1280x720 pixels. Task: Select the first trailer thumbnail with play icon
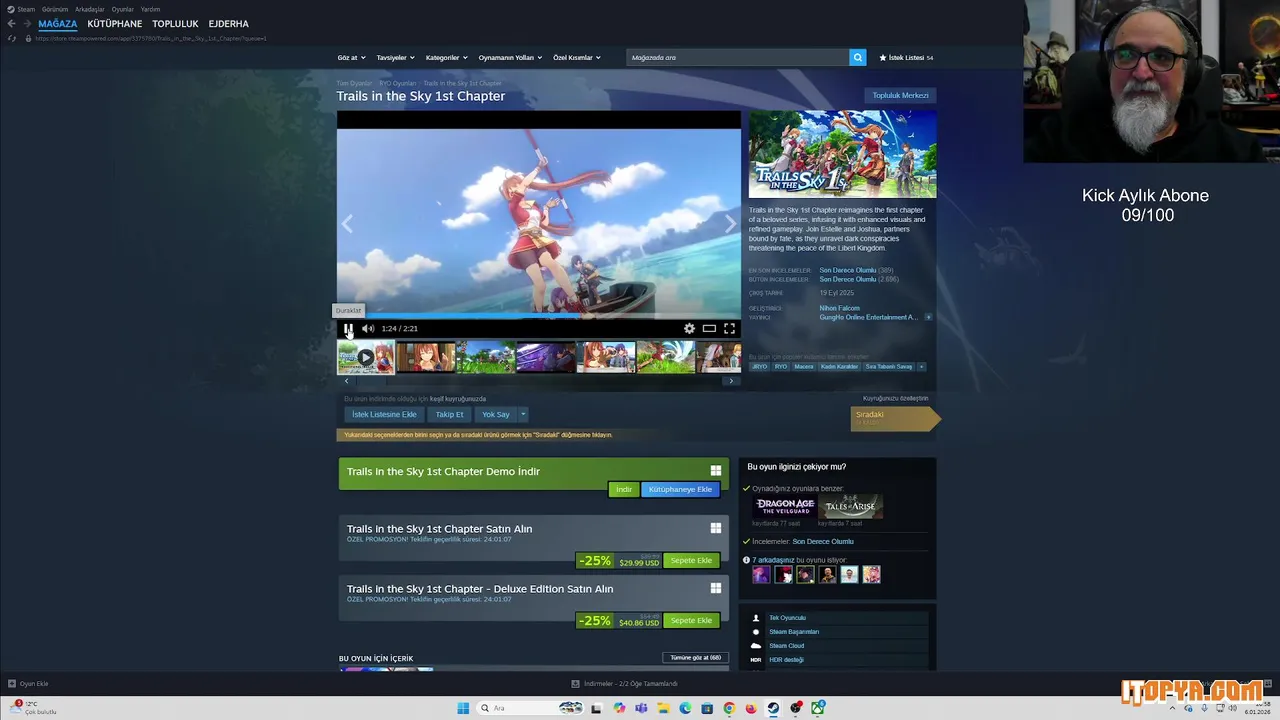pyautogui.click(x=365, y=357)
